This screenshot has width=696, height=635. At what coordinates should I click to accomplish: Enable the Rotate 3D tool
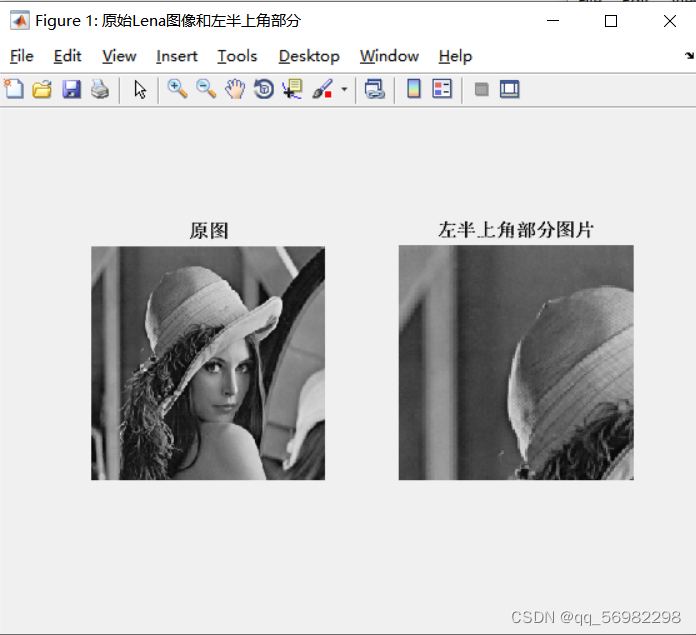[264, 89]
